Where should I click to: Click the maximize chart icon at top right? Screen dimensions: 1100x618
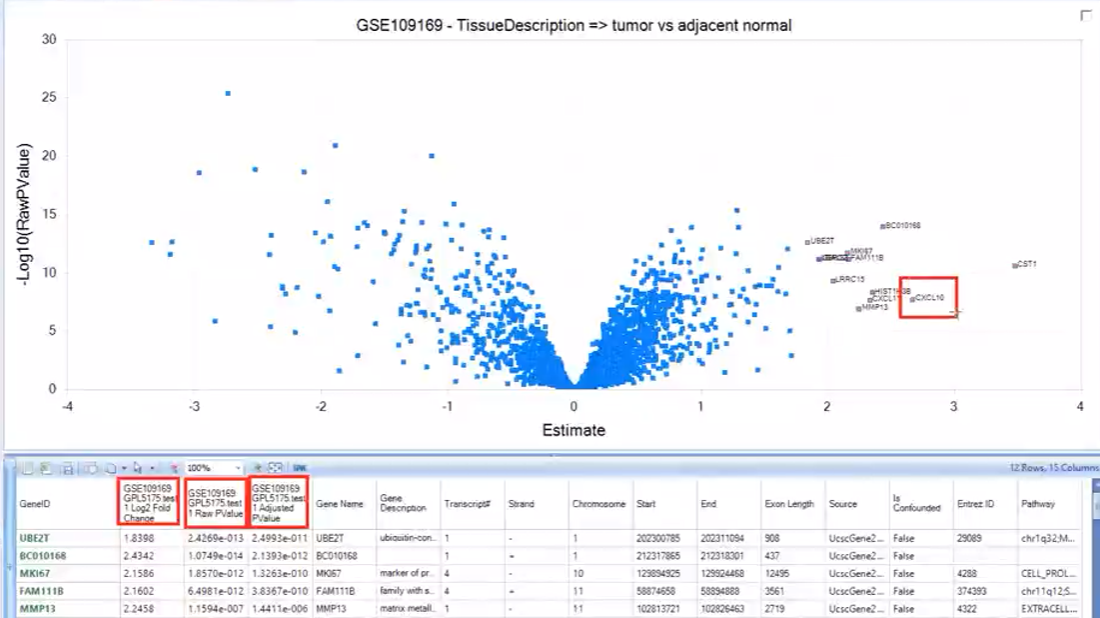coord(1086,16)
